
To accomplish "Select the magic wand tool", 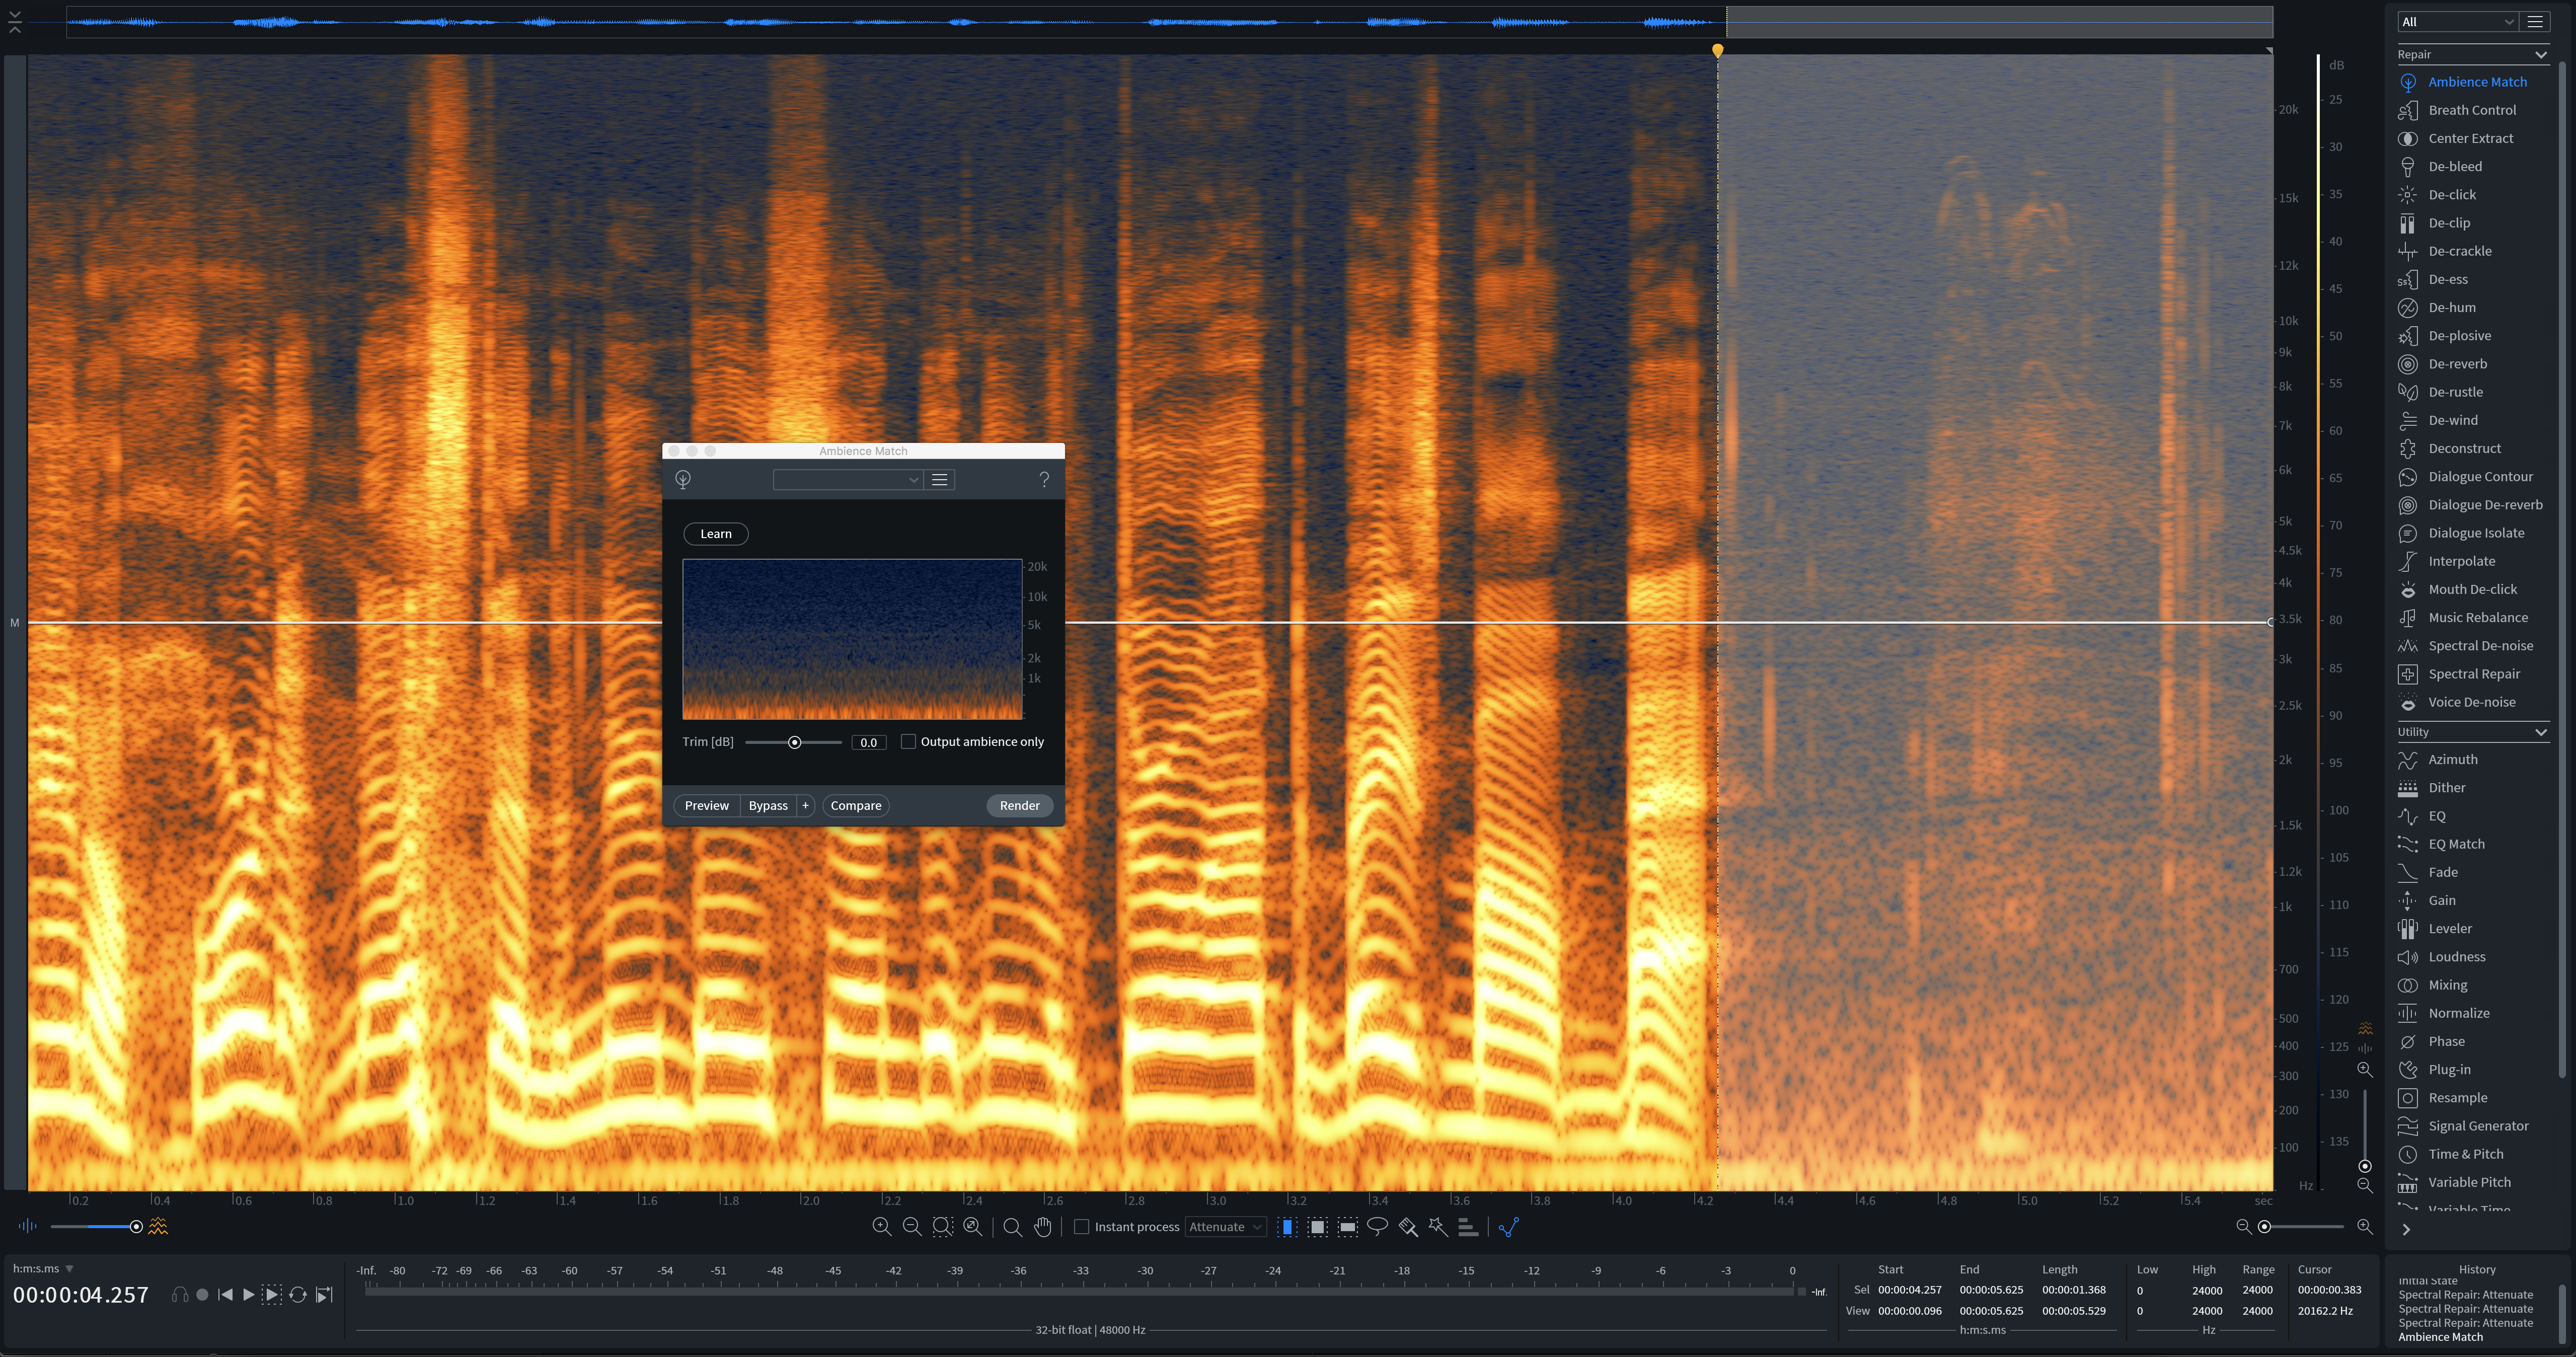I will pyautogui.click(x=1438, y=1227).
